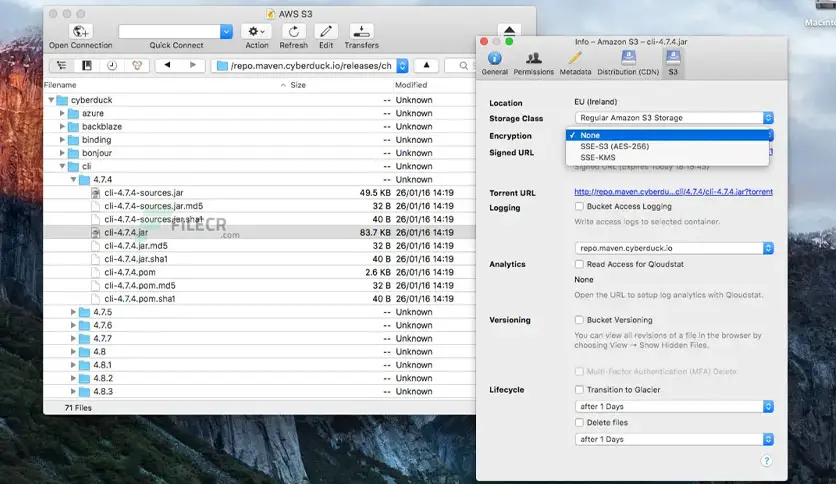
Task: Show connection history clock icon
Action: tap(112, 66)
